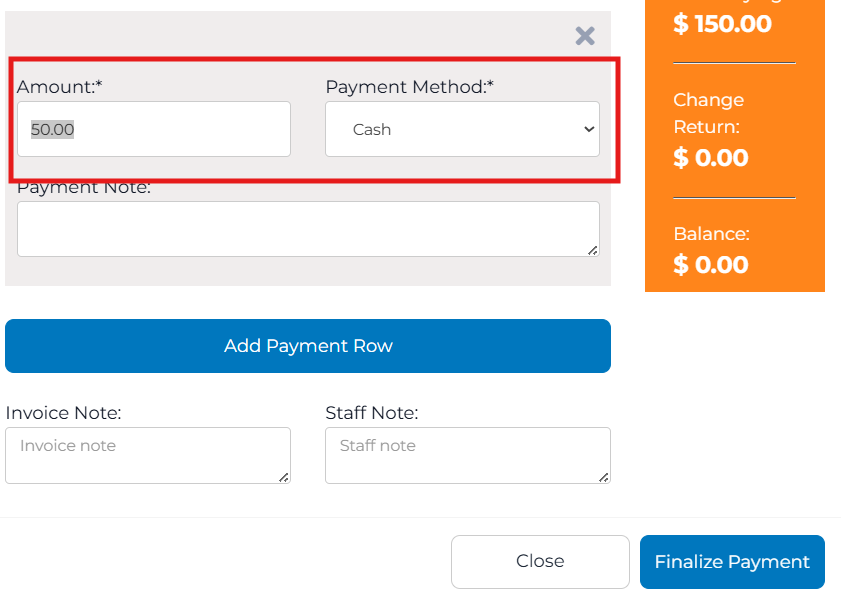This screenshot has height=601, width=852.
Task: Click the Balance $ 0.00 value
Action: point(710,265)
